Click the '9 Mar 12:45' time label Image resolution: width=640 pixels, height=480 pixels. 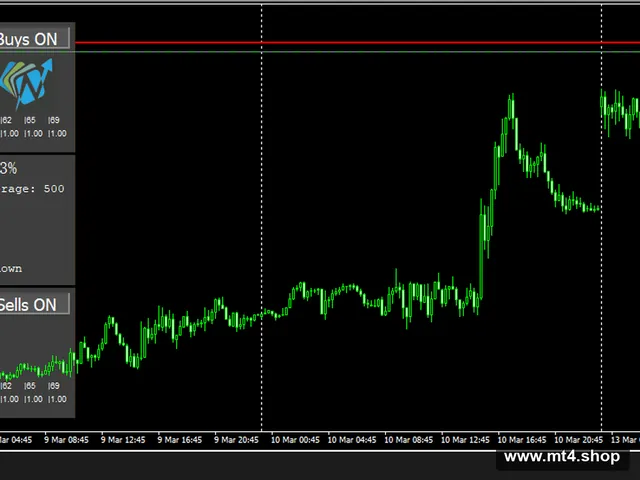point(123,440)
